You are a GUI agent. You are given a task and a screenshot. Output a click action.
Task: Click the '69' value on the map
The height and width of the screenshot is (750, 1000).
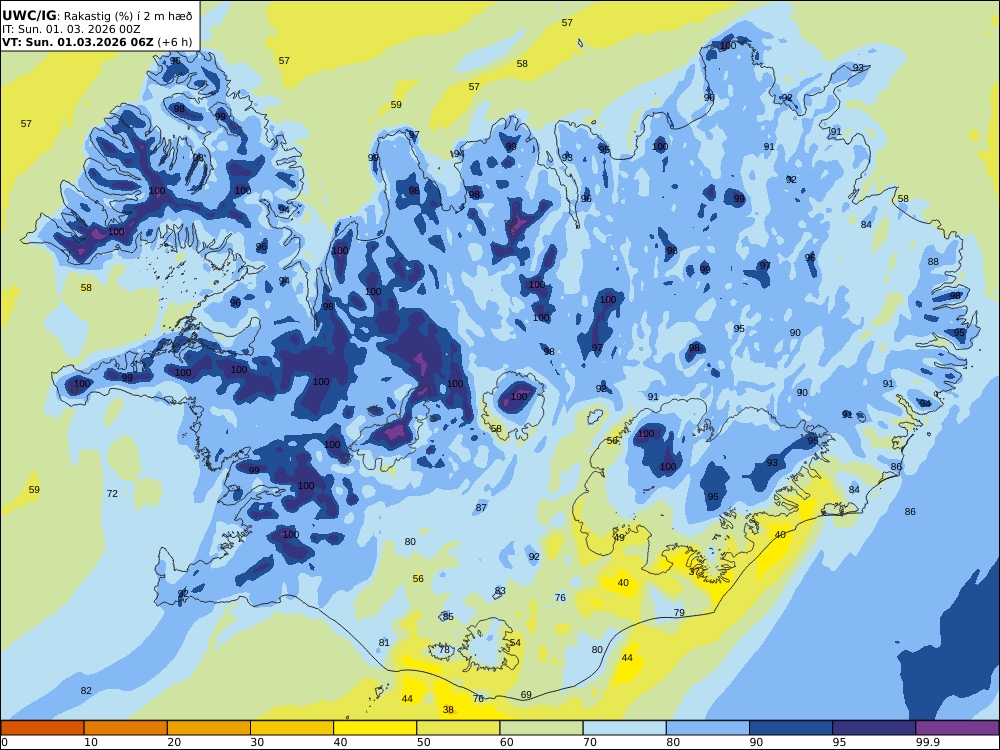pyautogui.click(x=526, y=695)
